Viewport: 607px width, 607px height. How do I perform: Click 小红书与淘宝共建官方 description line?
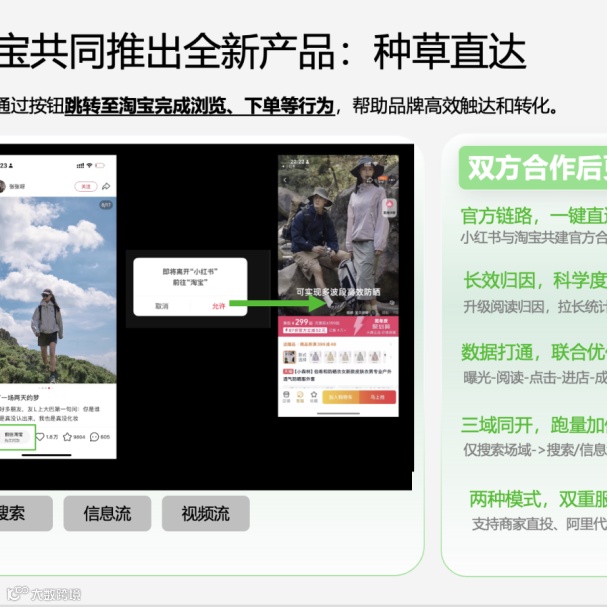click(x=533, y=237)
